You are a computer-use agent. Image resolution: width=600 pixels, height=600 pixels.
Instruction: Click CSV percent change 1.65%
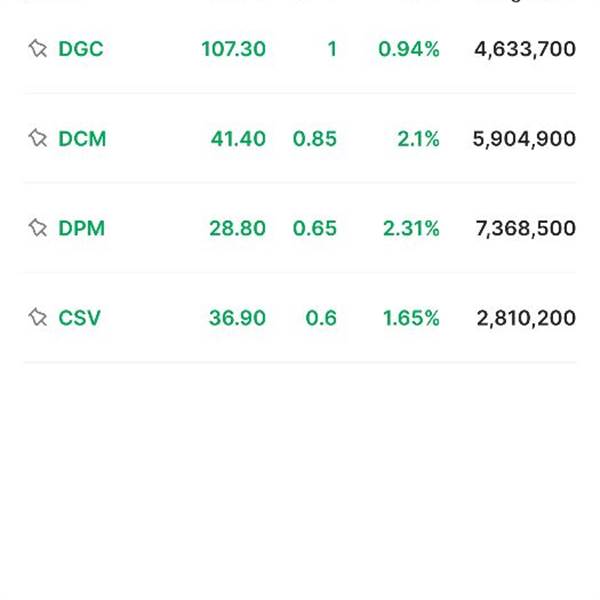coord(411,318)
